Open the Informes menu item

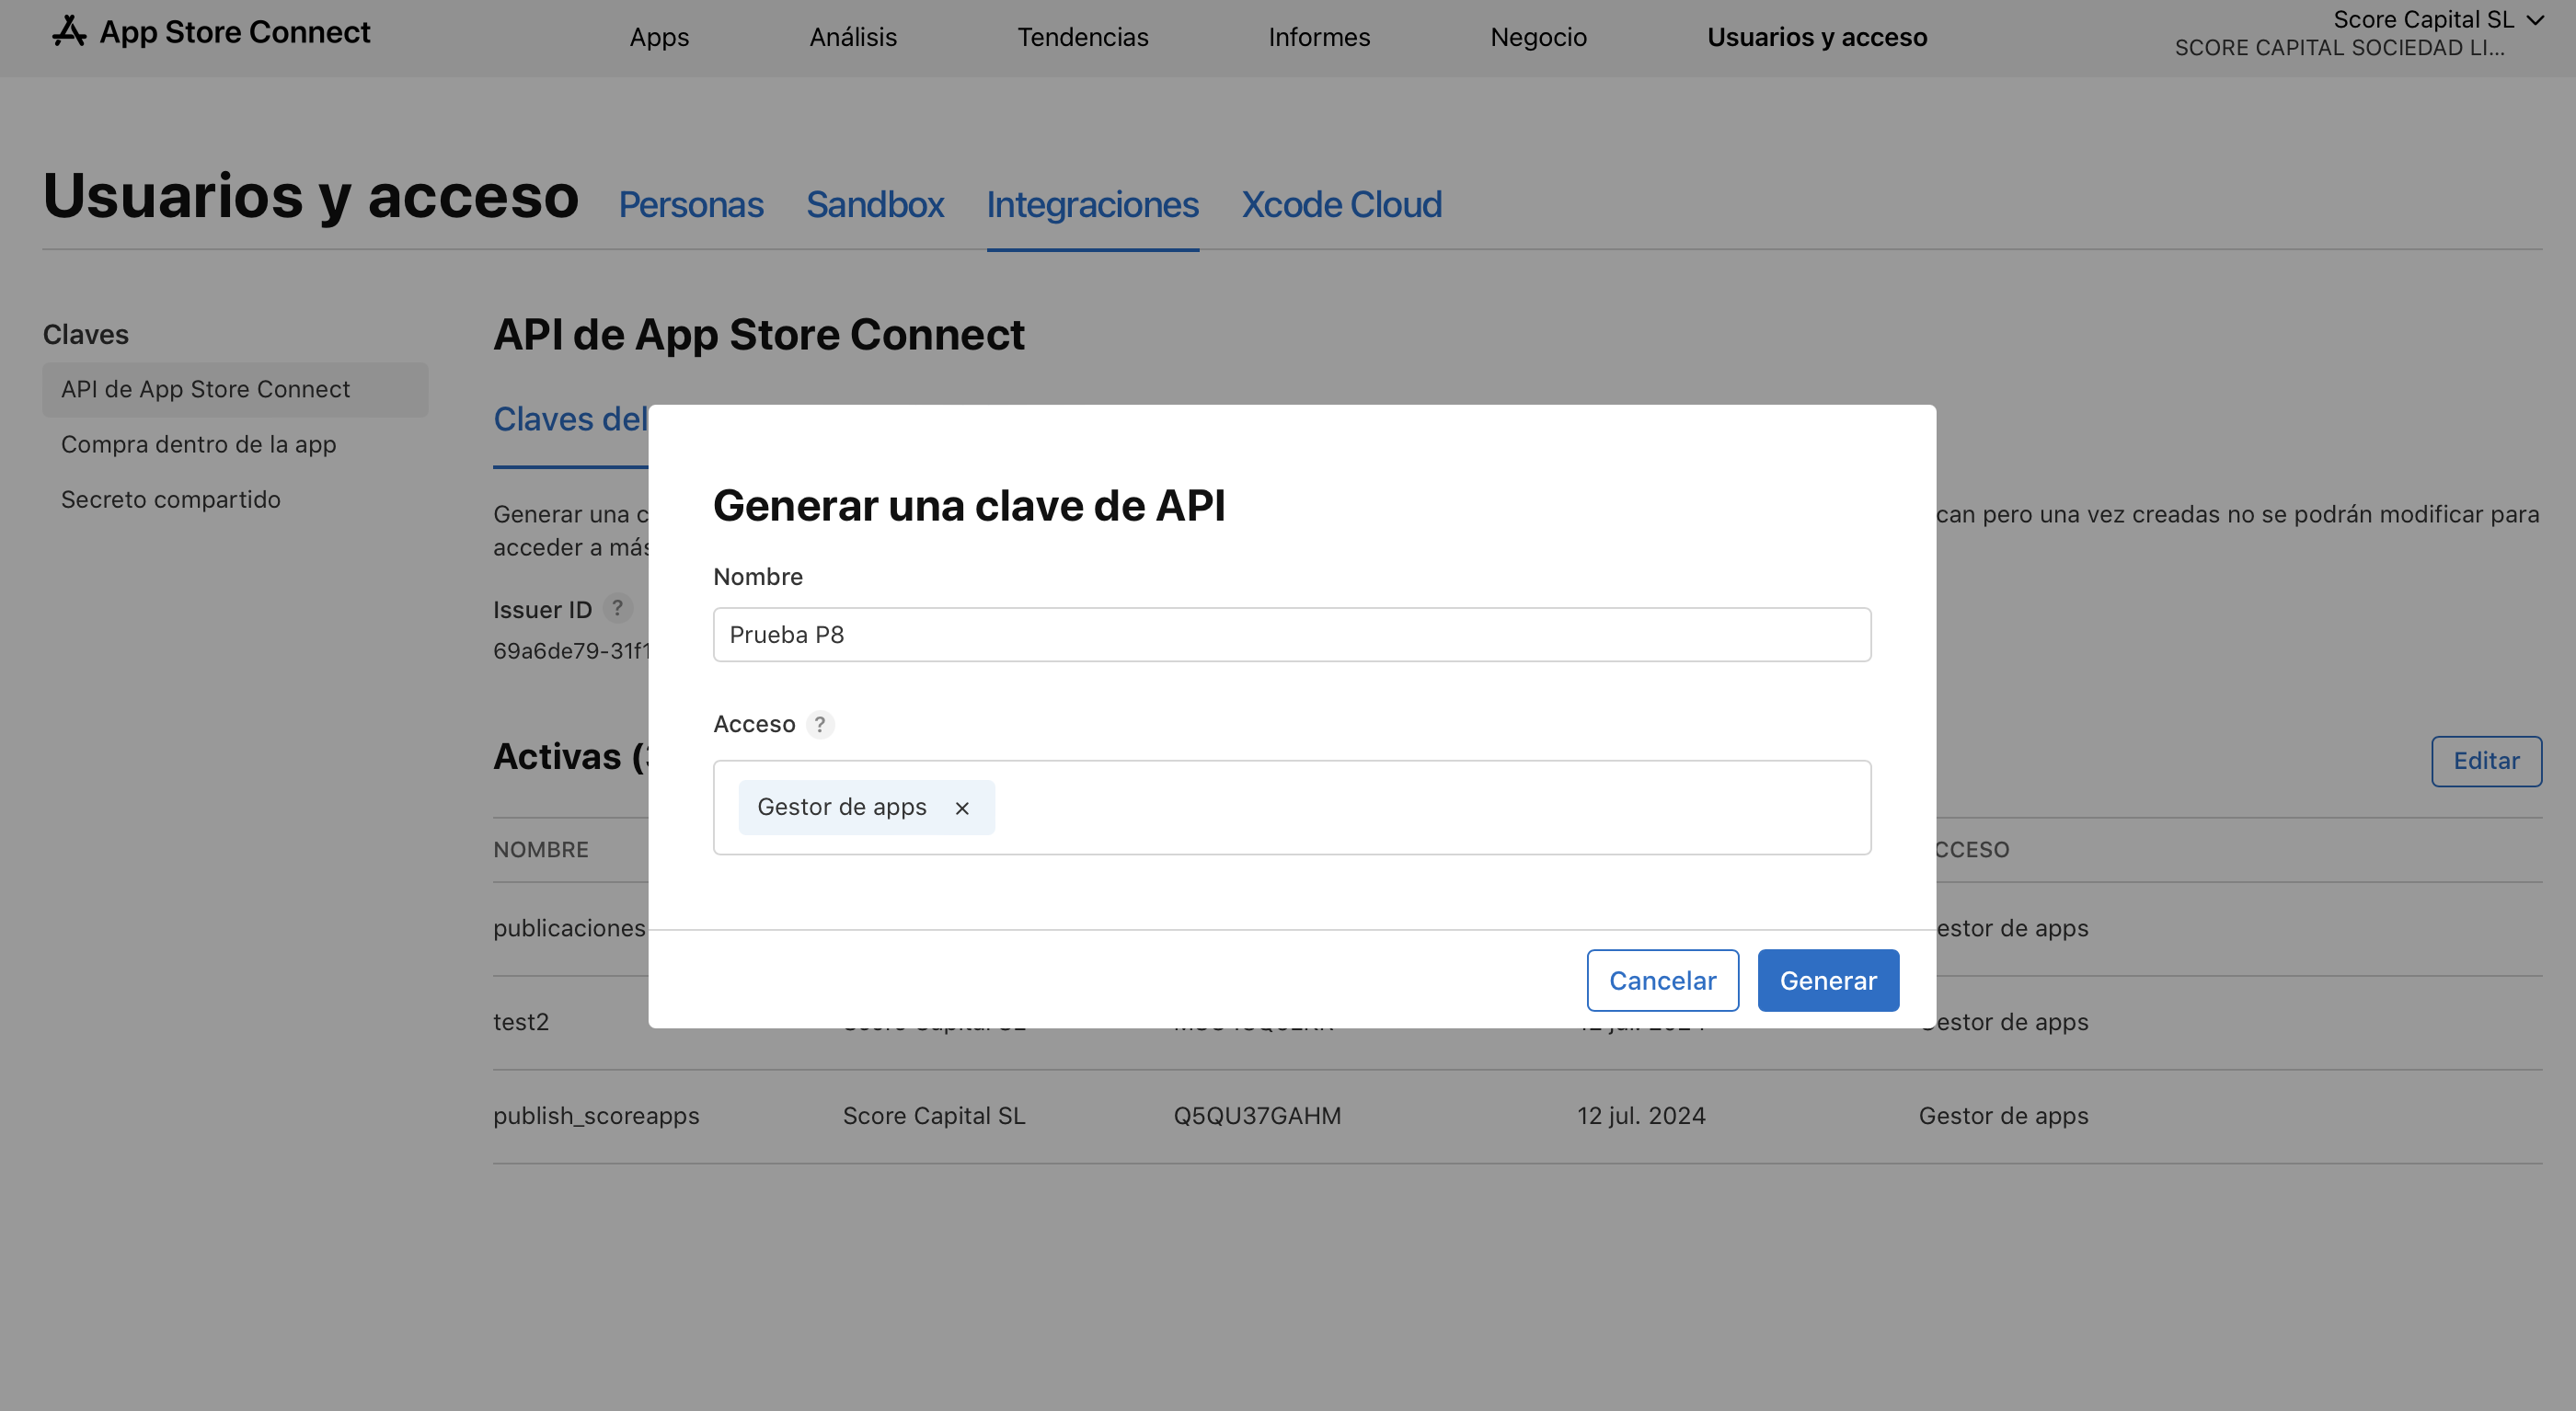pyautogui.click(x=1319, y=37)
